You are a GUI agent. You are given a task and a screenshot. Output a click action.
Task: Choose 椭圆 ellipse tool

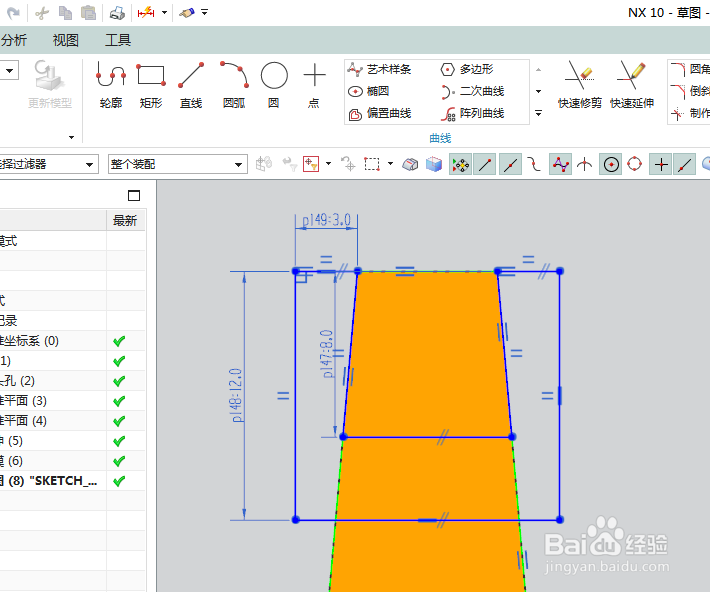[x=369, y=91]
